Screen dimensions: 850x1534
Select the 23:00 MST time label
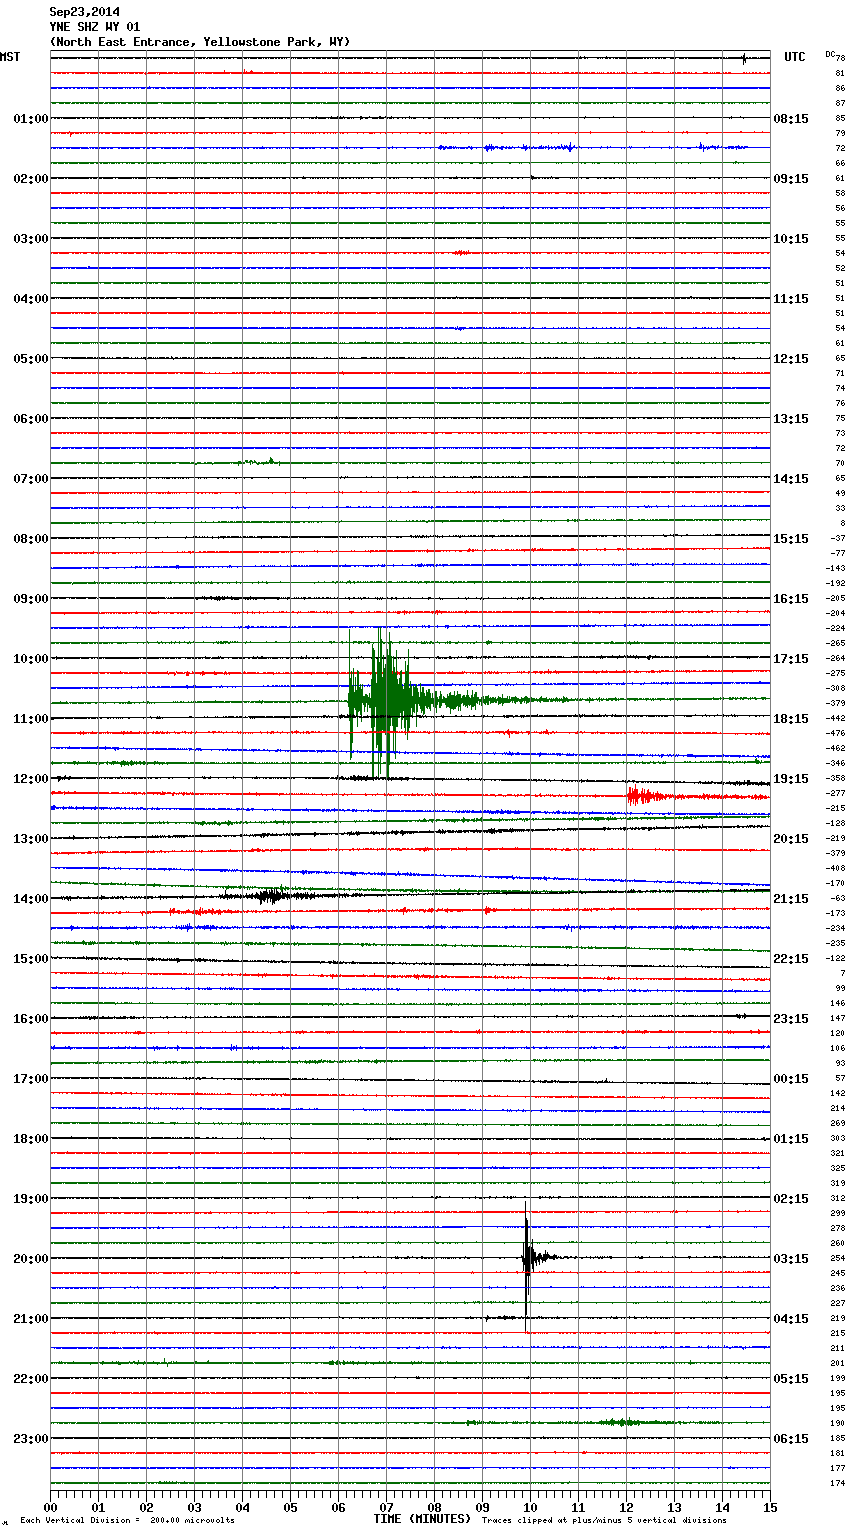[31, 1439]
